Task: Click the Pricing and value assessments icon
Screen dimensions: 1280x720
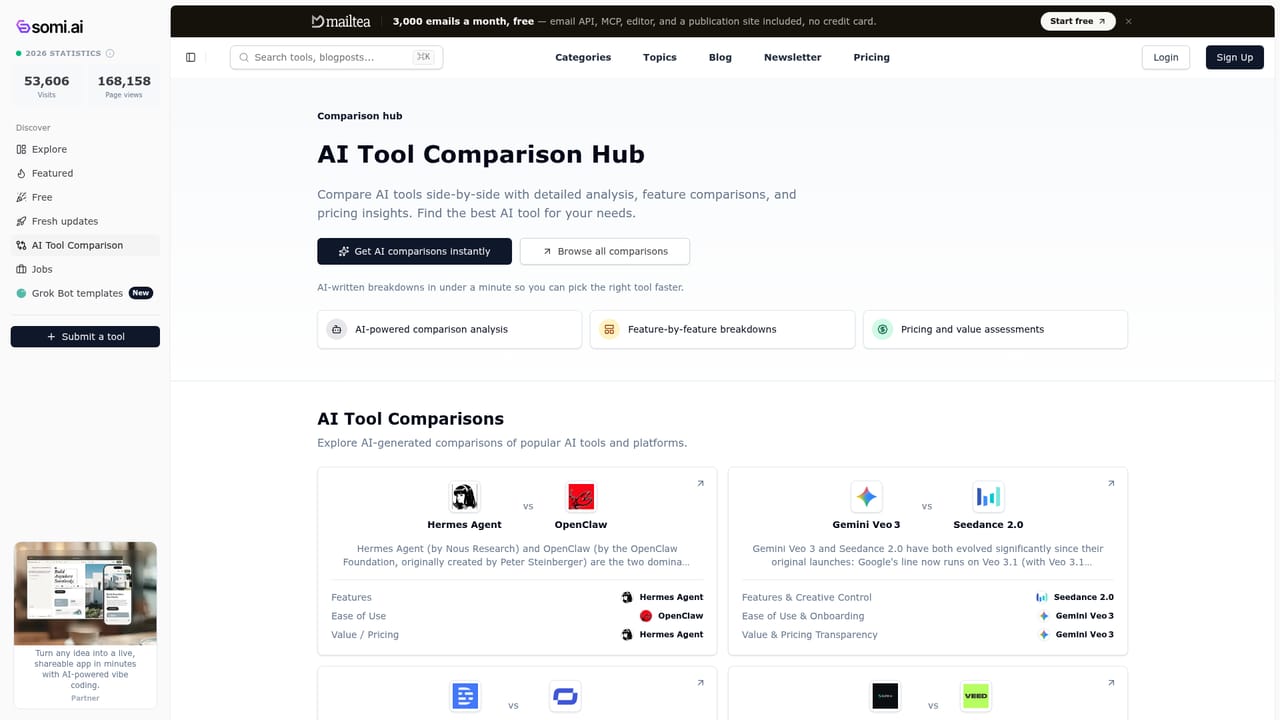Action: pyautogui.click(x=882, y=329)
